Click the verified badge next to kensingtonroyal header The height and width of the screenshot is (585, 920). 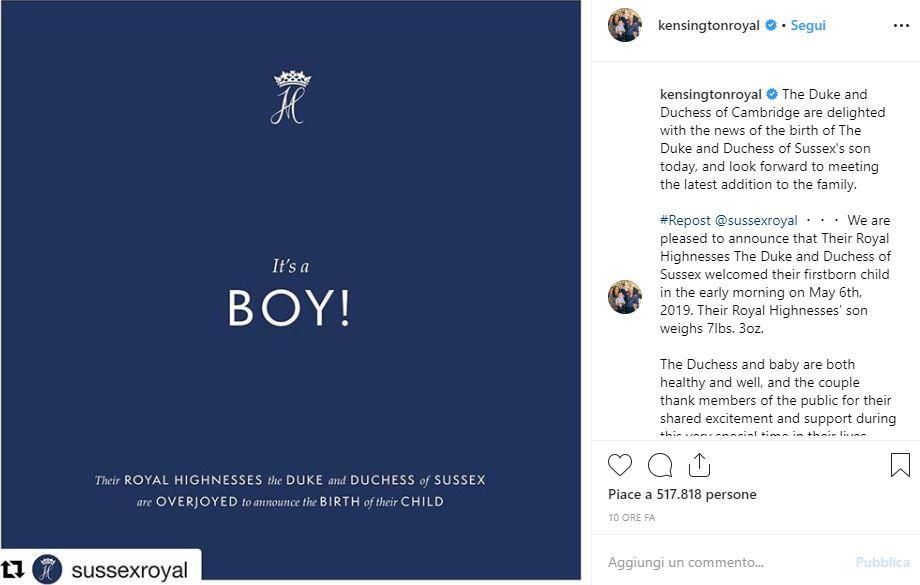pyautogui.click(x=772, y=25)
